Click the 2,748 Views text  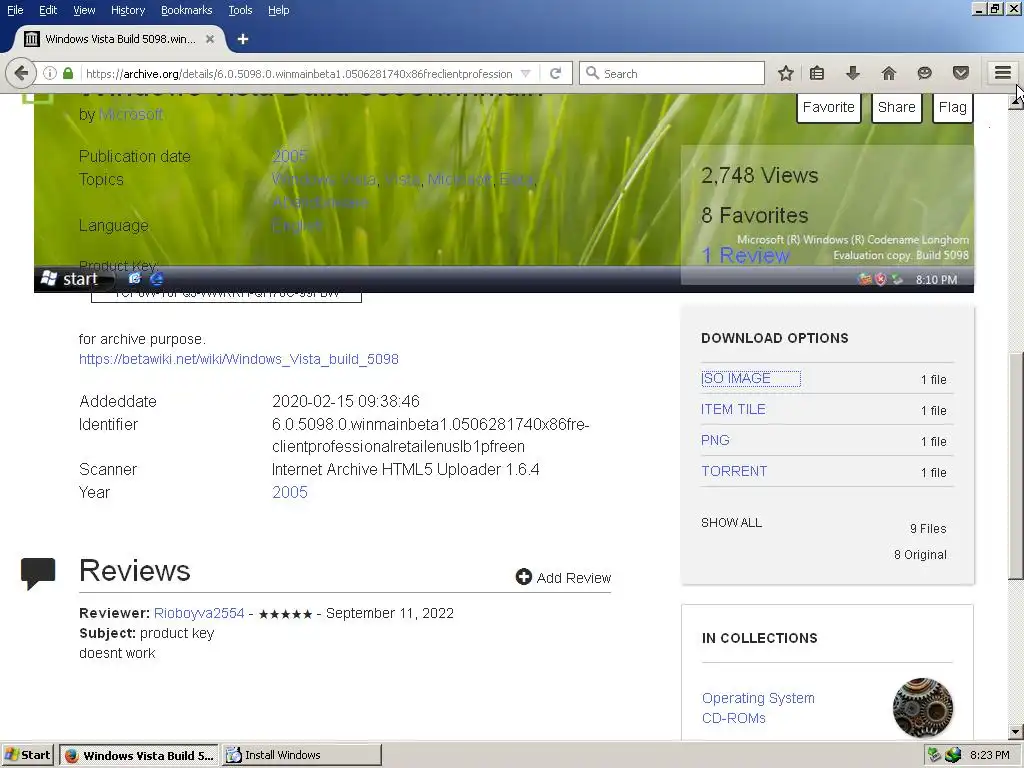pos(760,175)
